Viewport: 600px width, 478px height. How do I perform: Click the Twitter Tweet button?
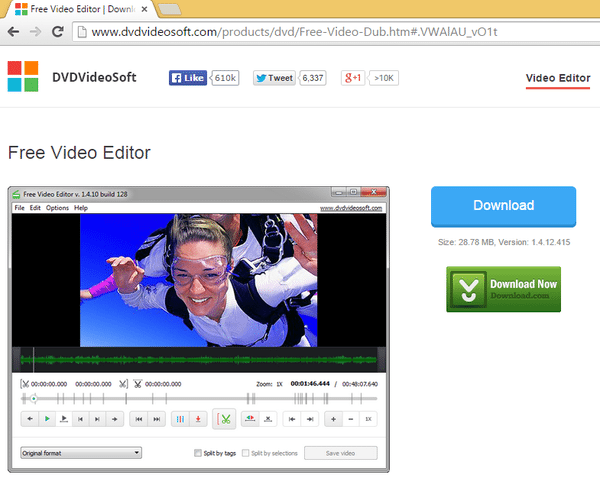(x=274, y=78)
